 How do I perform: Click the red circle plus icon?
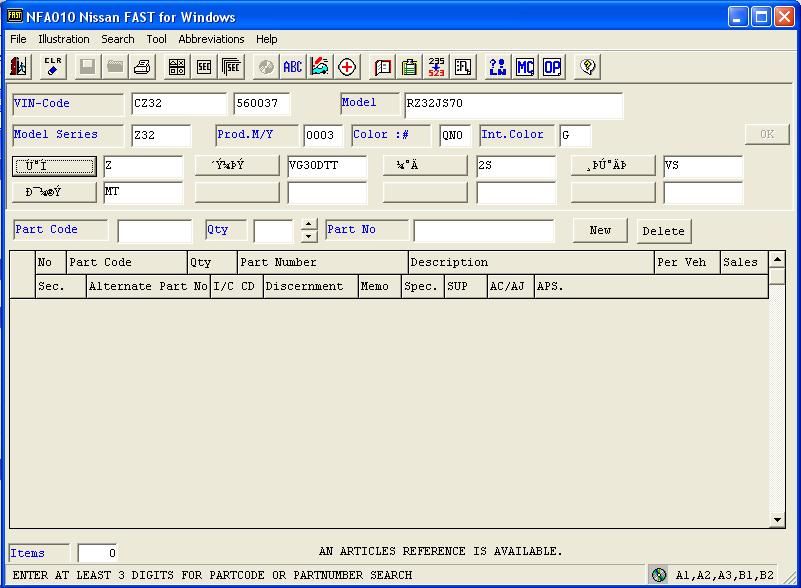347,67
